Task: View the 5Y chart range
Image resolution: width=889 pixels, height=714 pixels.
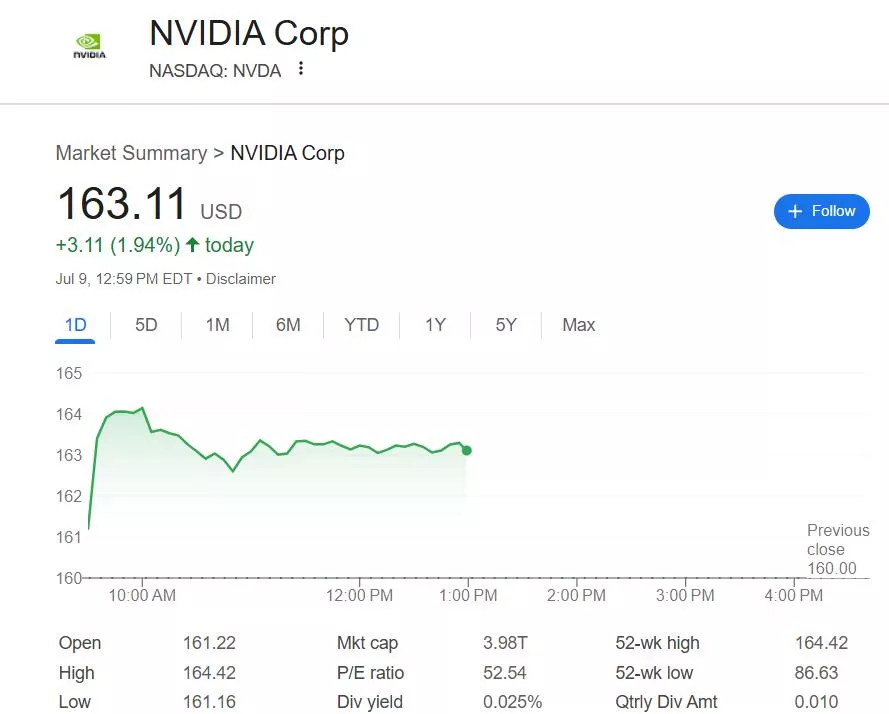Action: 506,326
